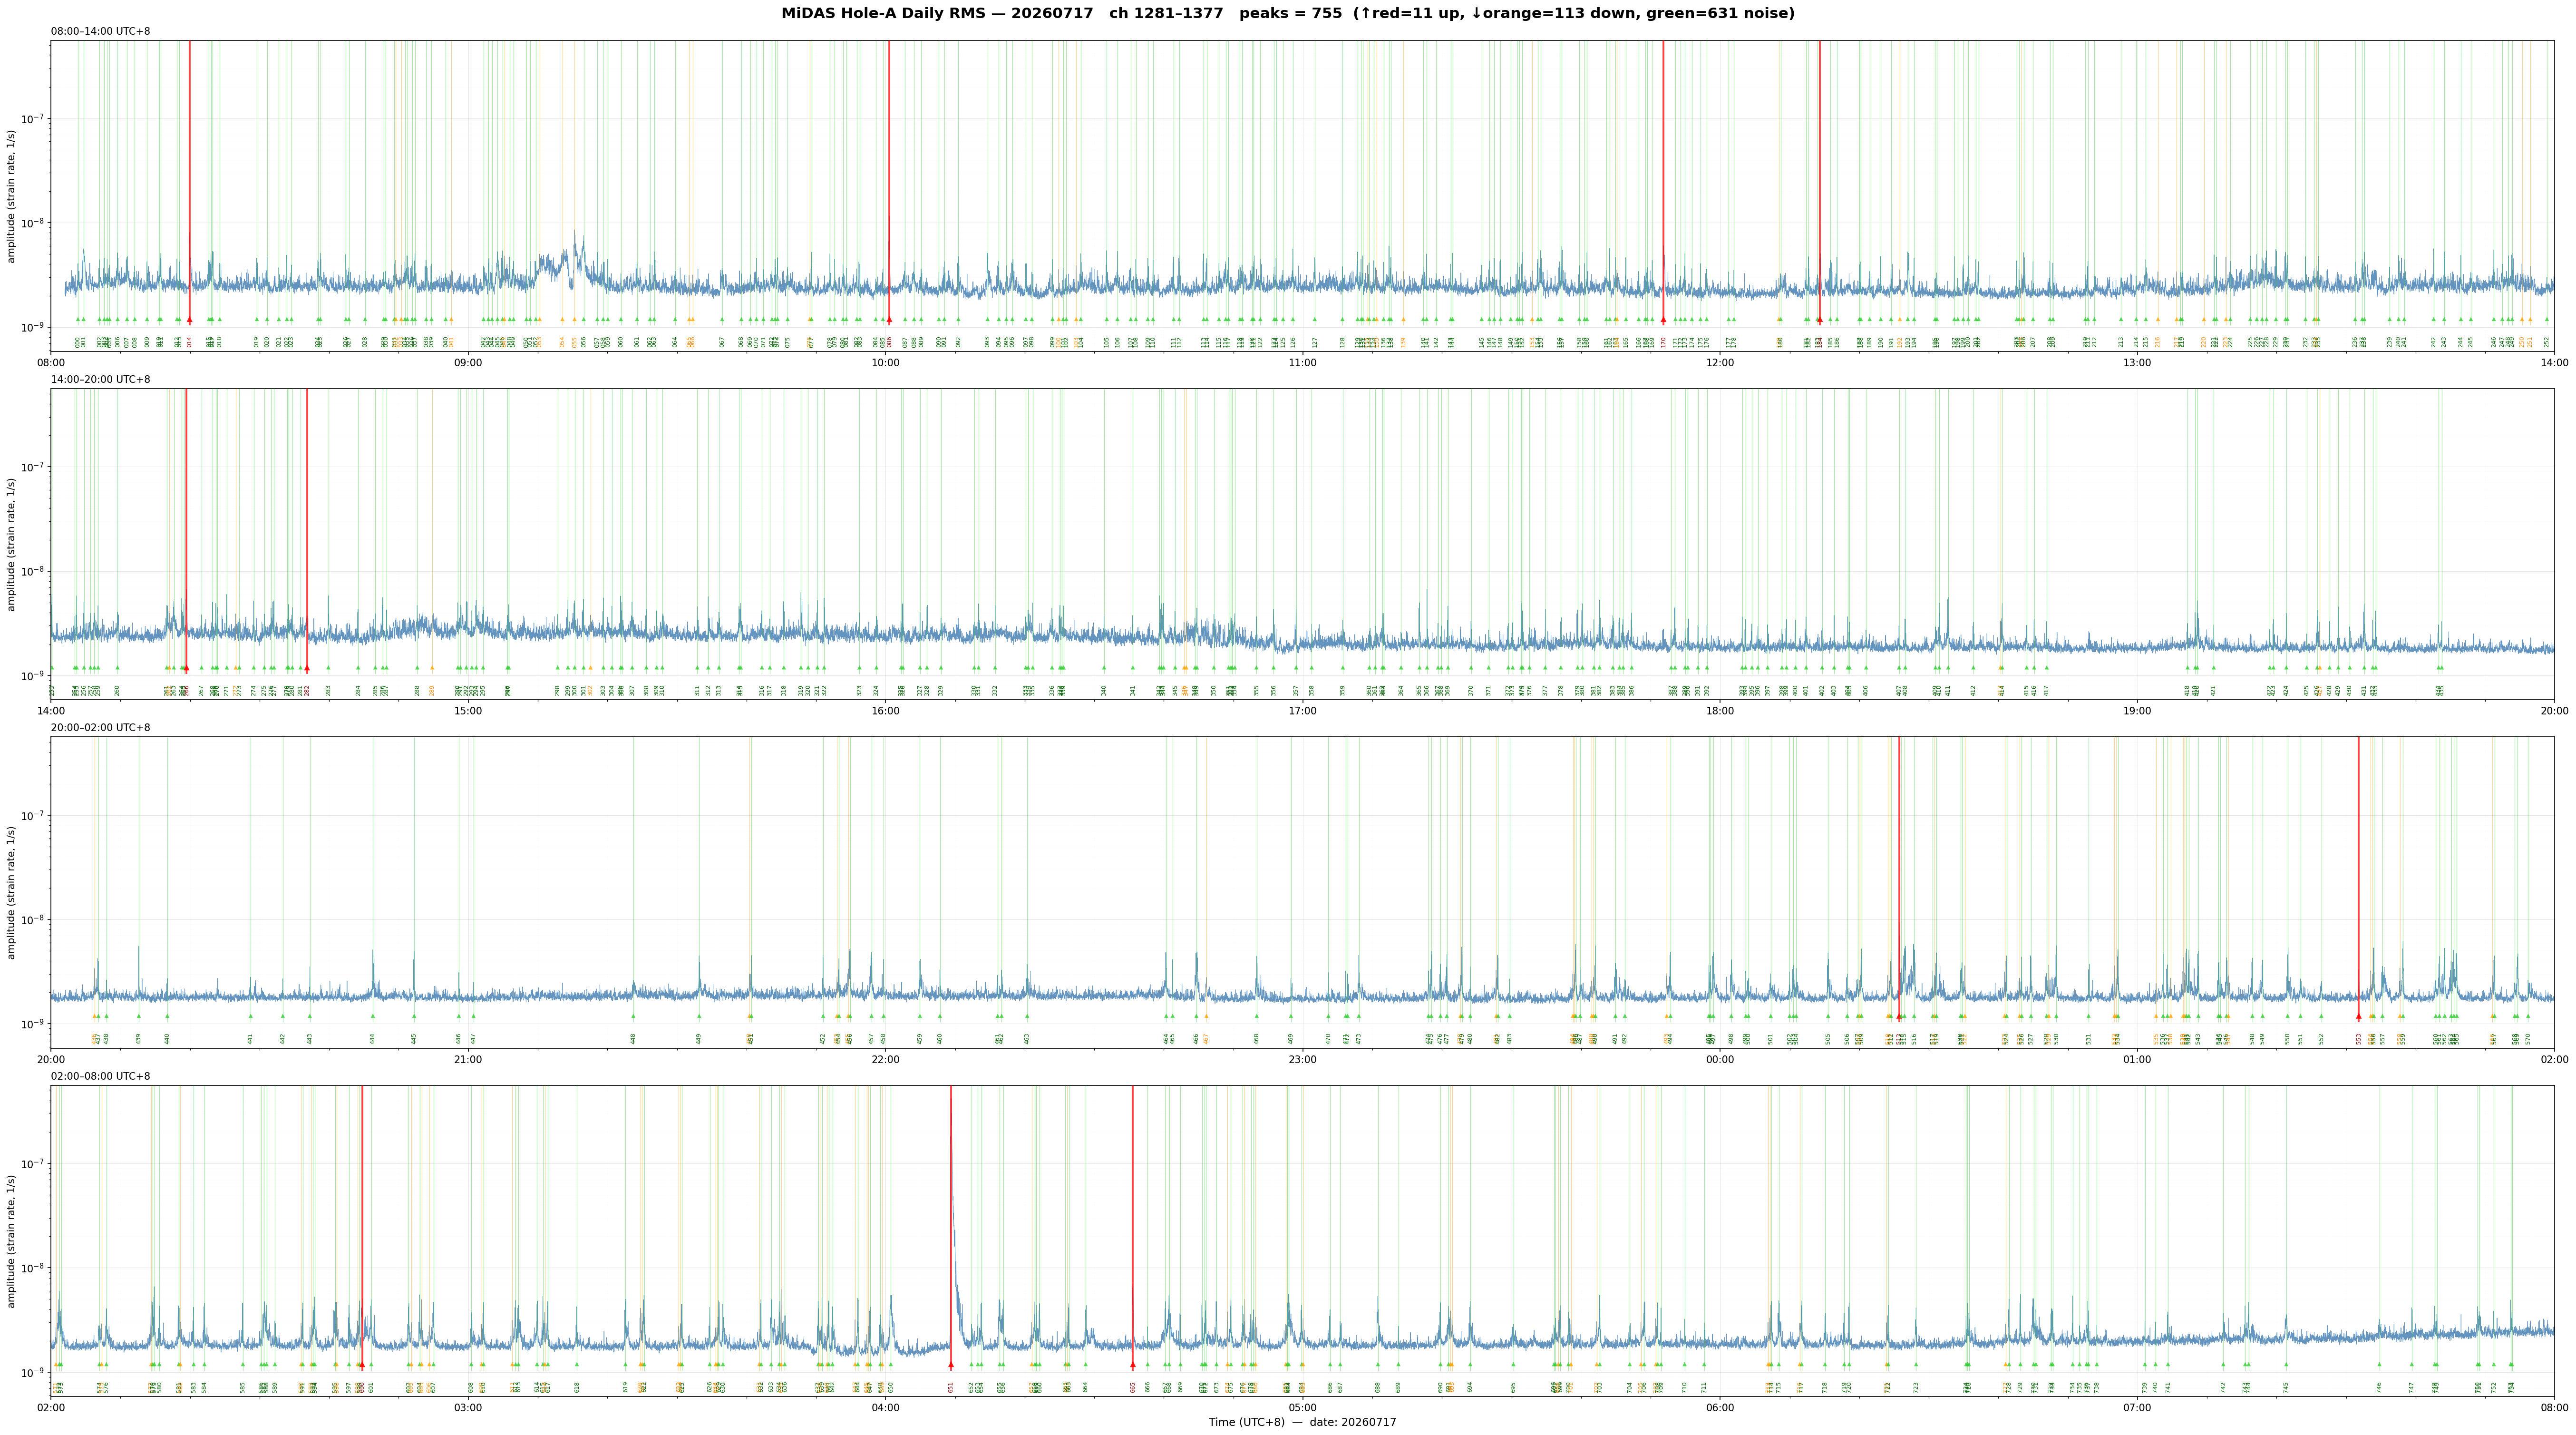Click the green peak number "092"
Screen dimensions: 2576x1435
pyautogui.click(x=958, y=342)
